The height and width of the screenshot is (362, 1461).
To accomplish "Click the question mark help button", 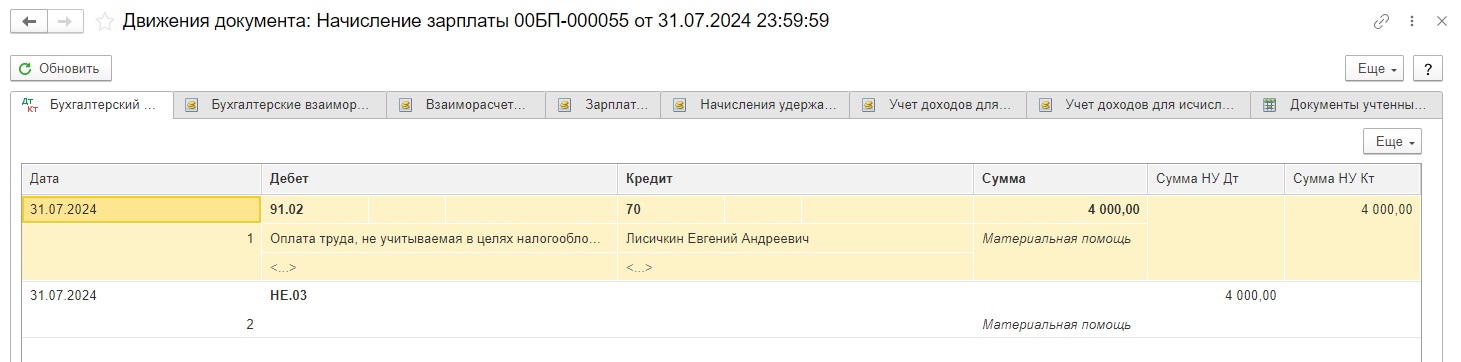I will pos(1428,68).
